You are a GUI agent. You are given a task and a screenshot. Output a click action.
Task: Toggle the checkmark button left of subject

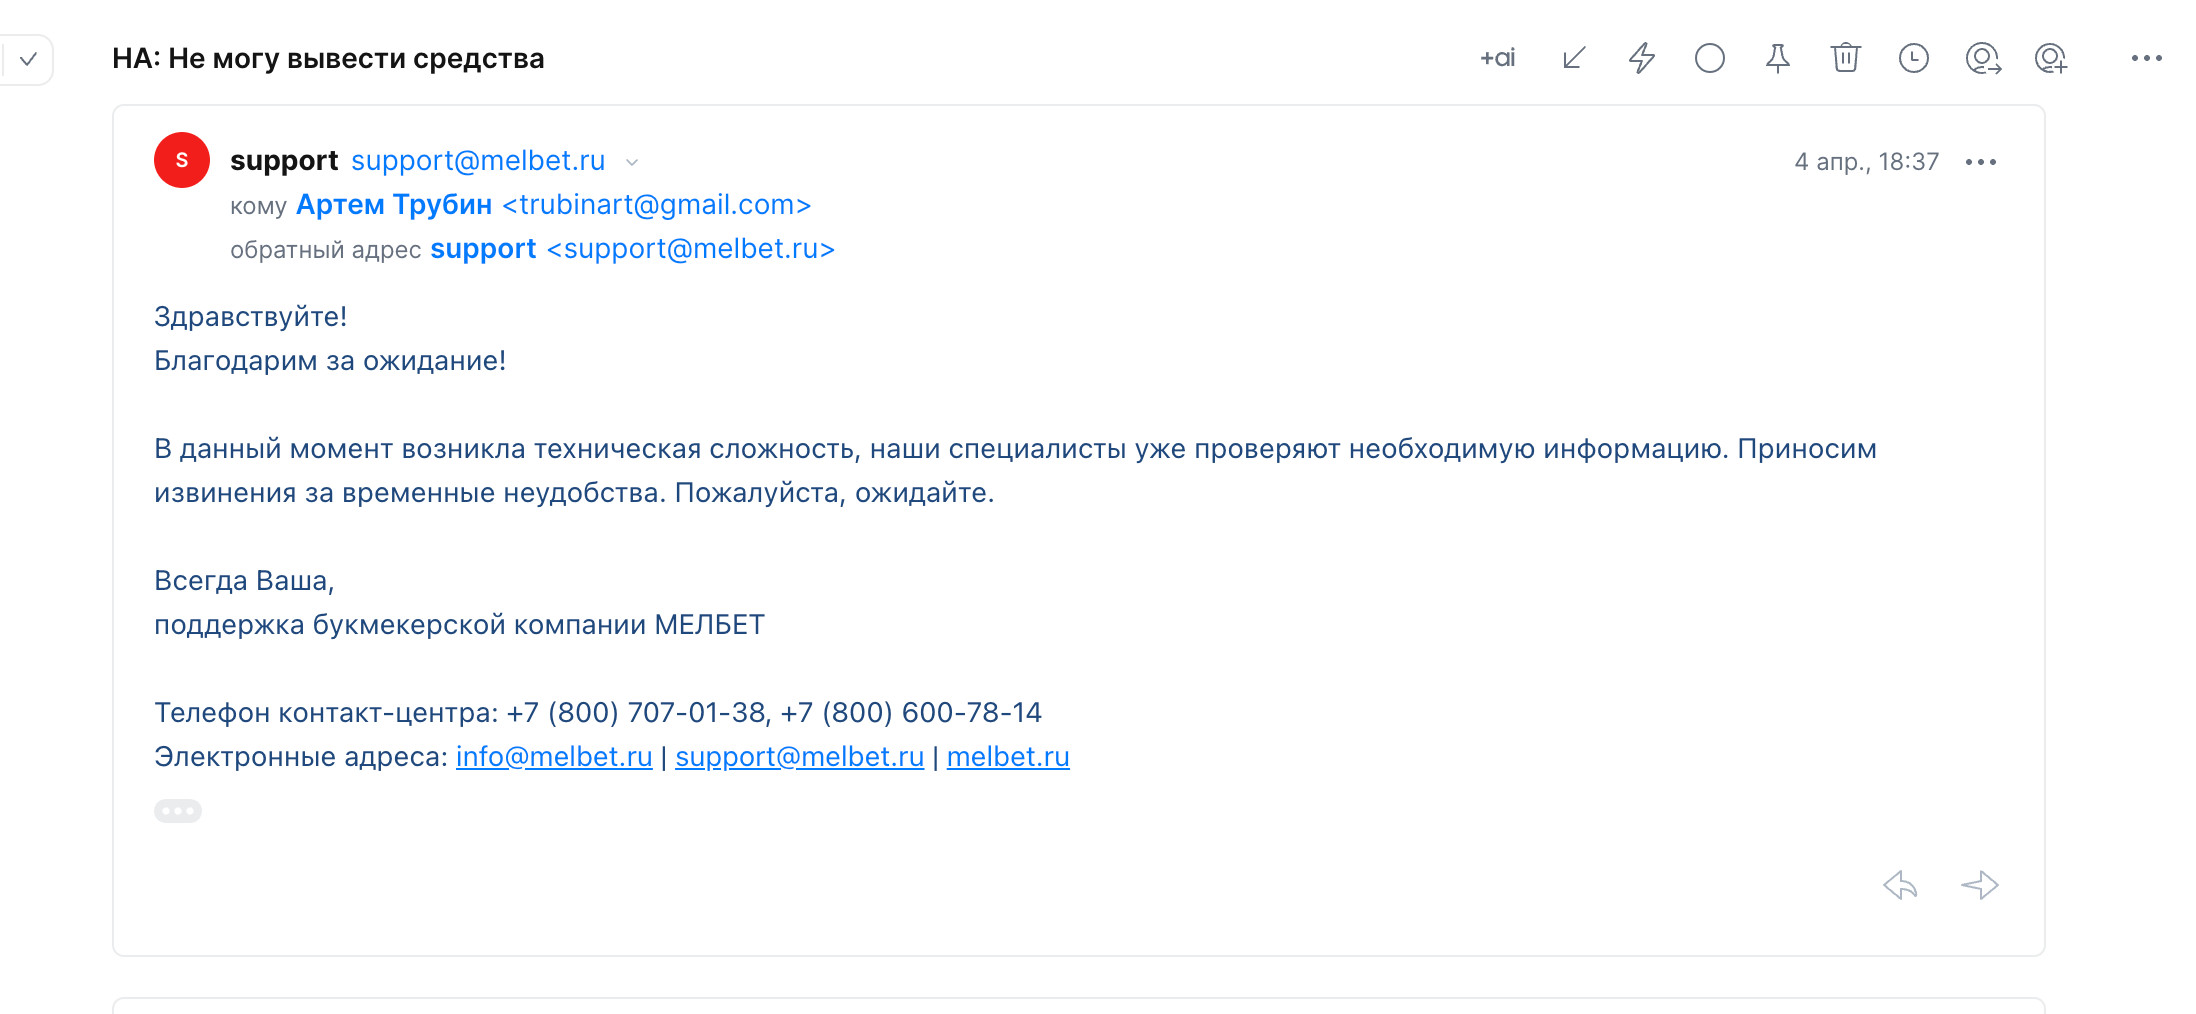pyautogui.click(x=28, y=59)
